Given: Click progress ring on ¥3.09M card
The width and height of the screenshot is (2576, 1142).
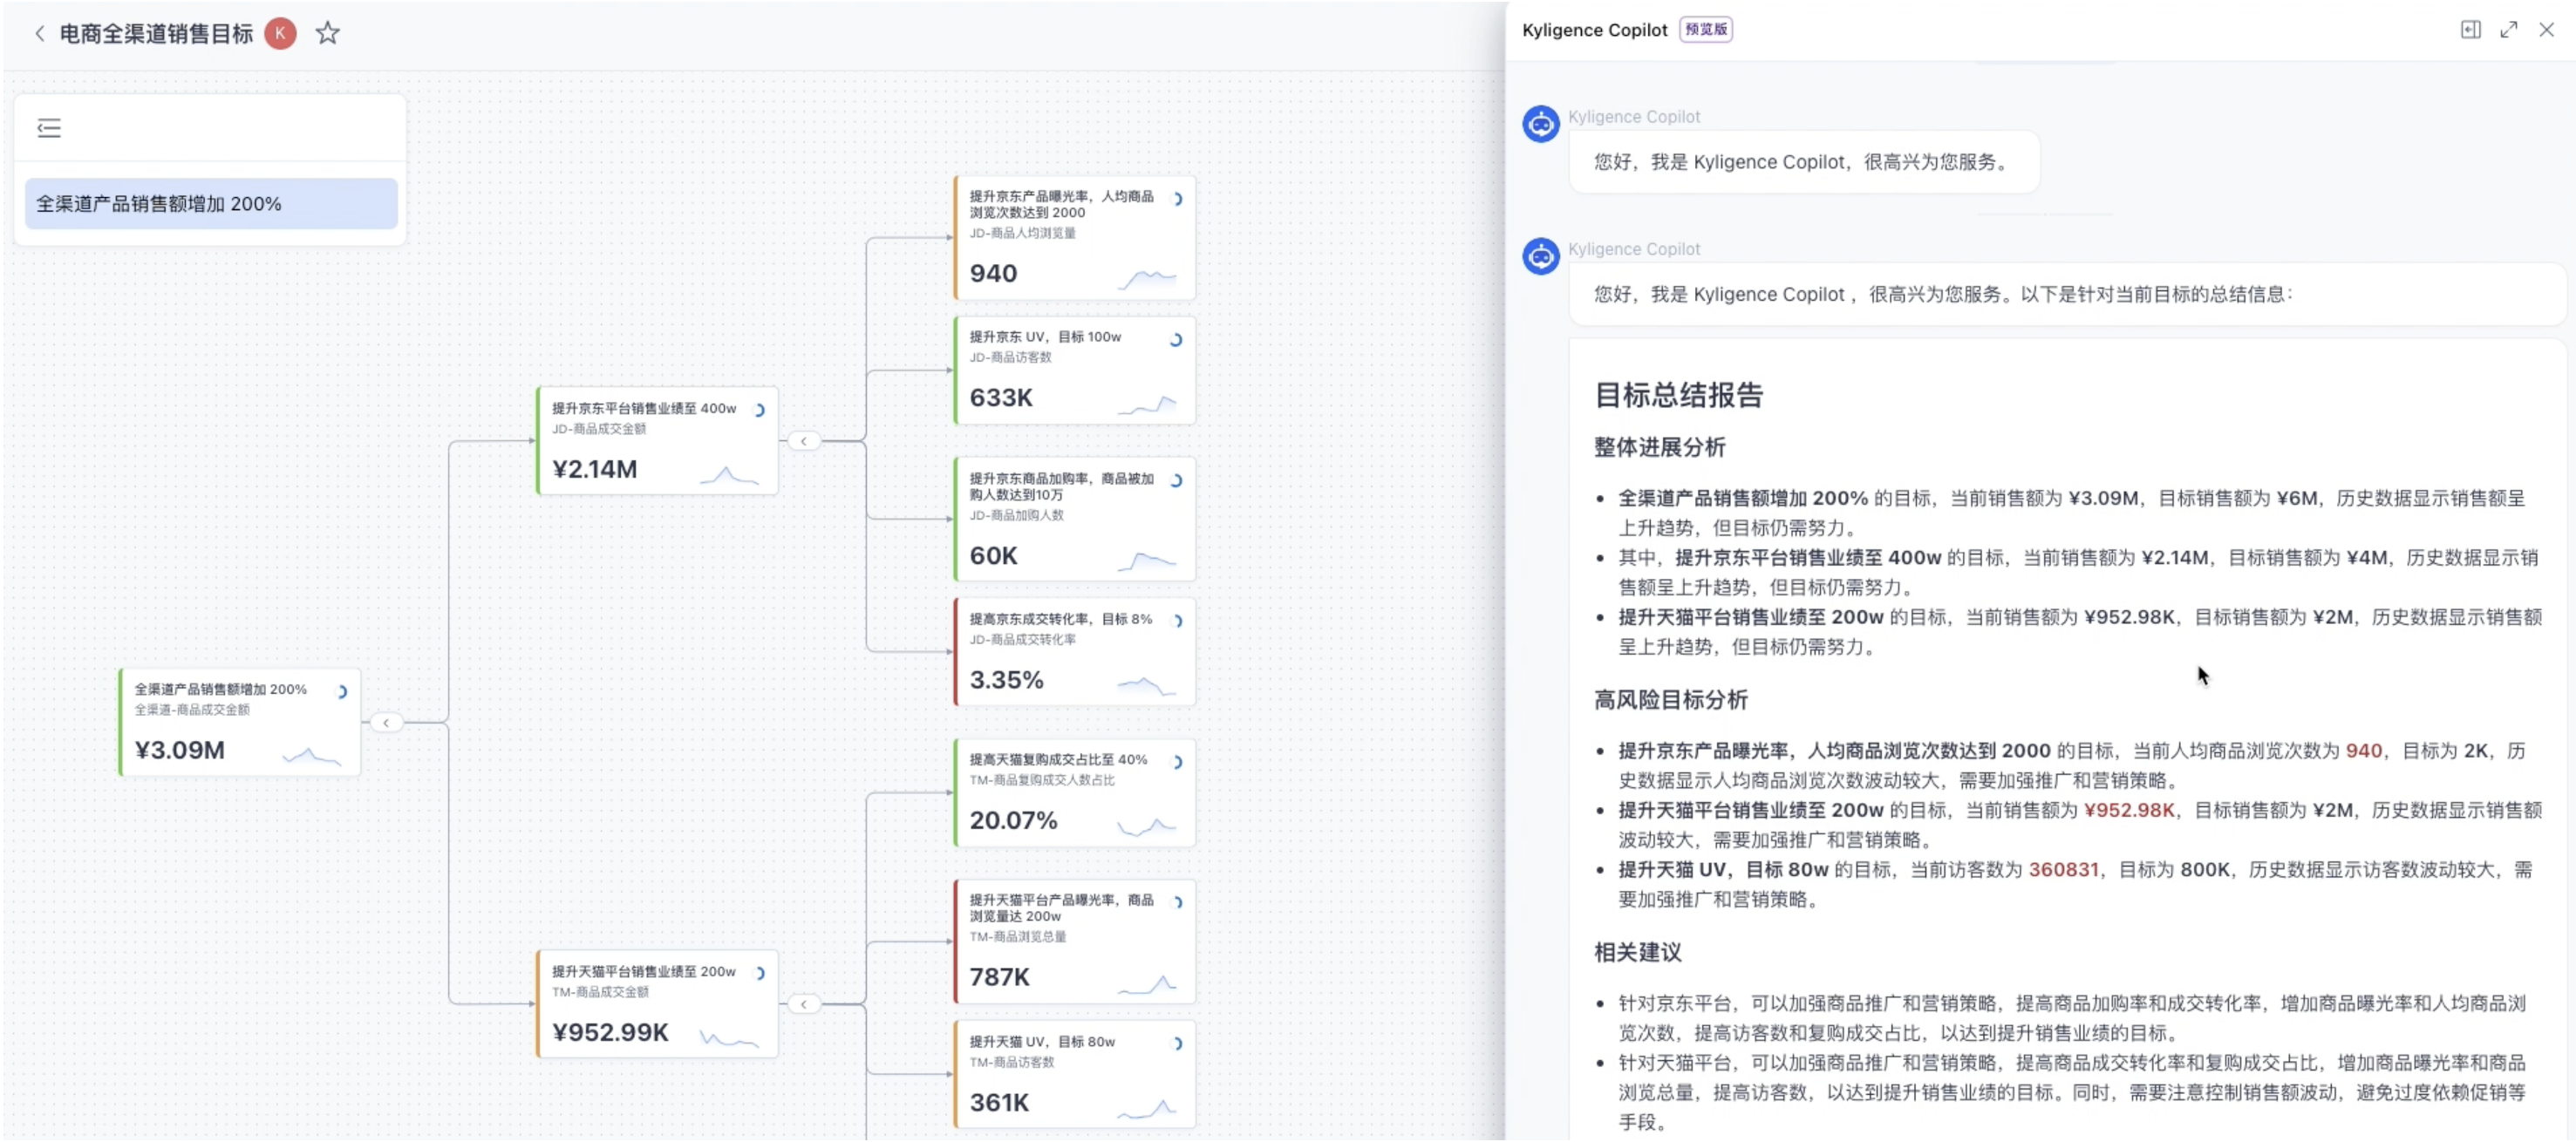Looking at the screenshot, I should coord(341,692).
